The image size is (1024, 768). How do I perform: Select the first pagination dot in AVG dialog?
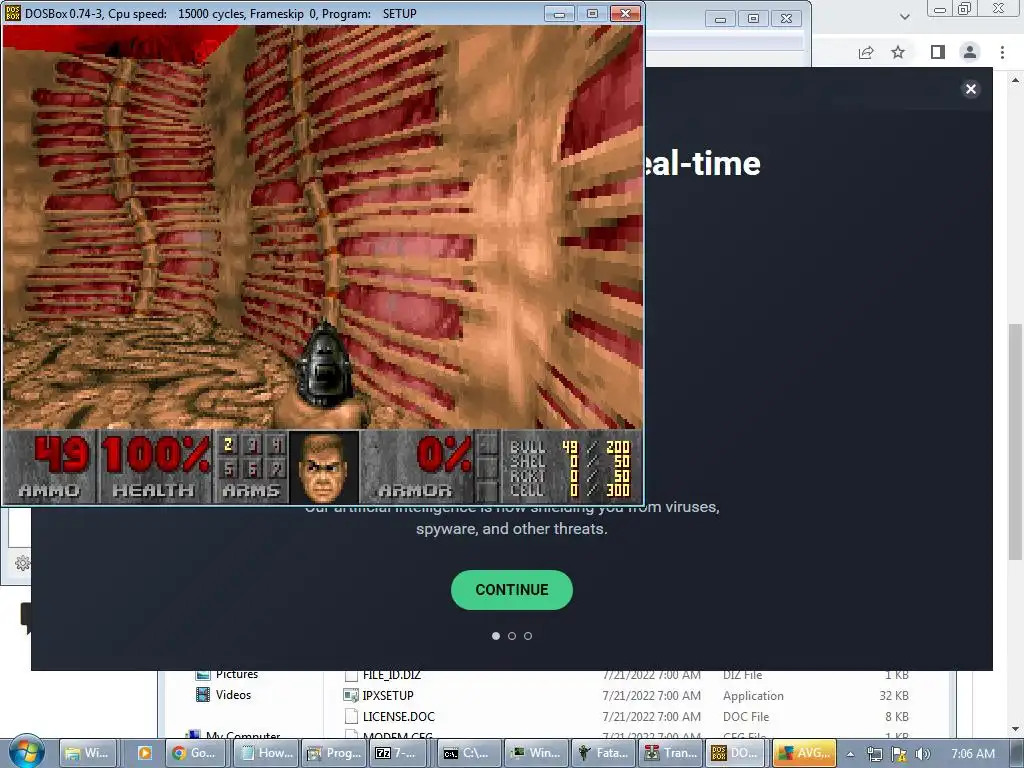point(496,636)
